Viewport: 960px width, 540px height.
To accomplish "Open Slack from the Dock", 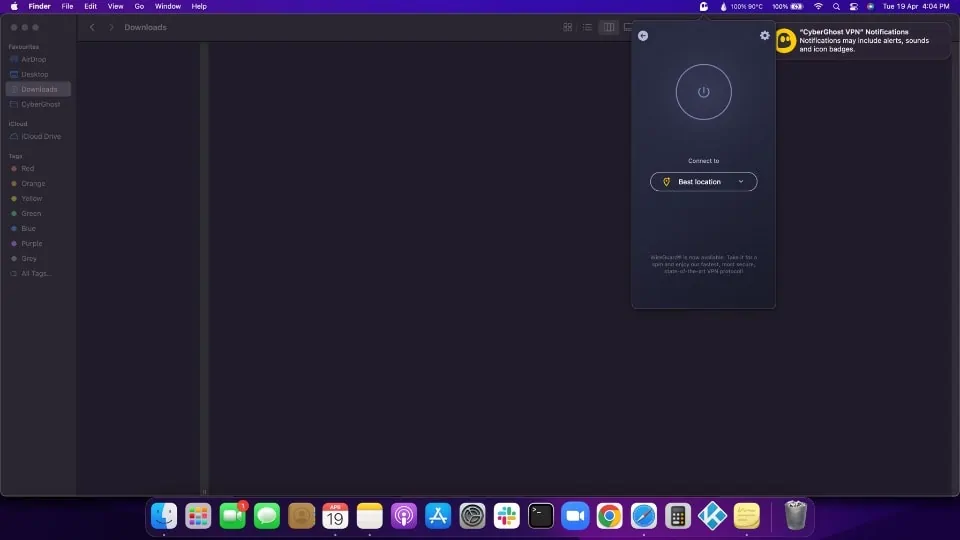I will tap(507, 516).
